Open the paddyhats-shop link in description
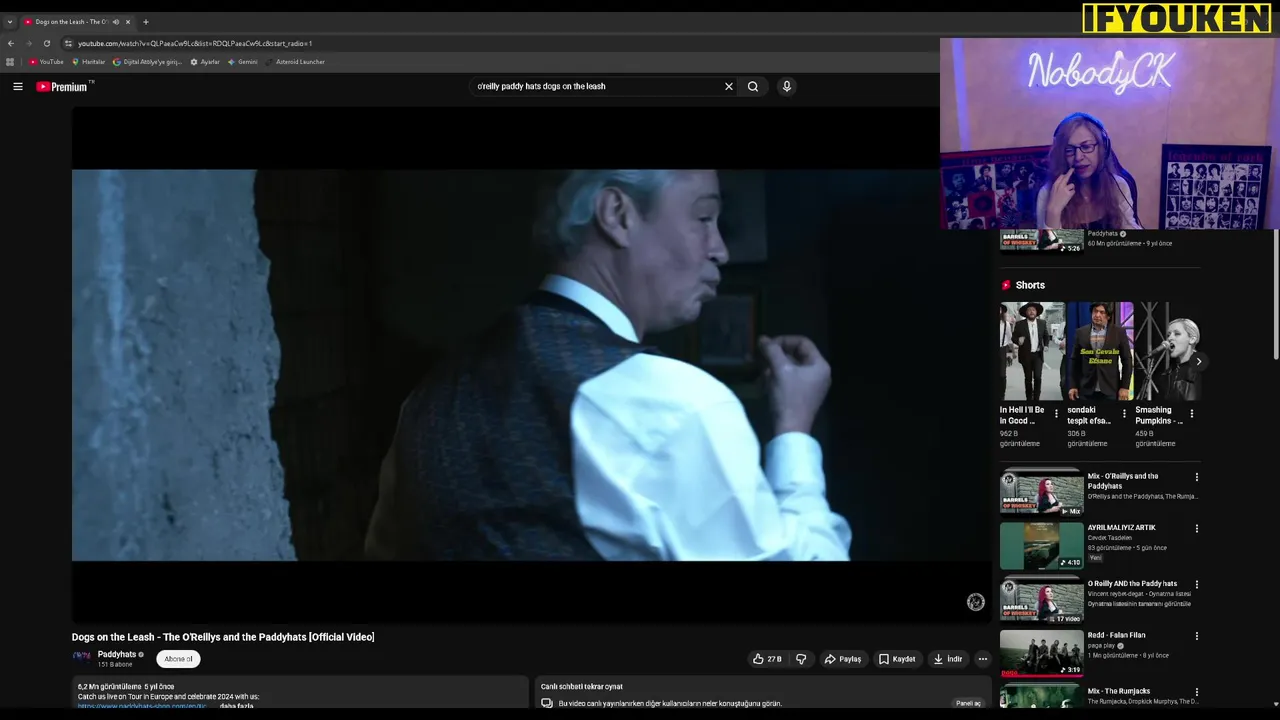1280x720 pixels. [142, 706]
